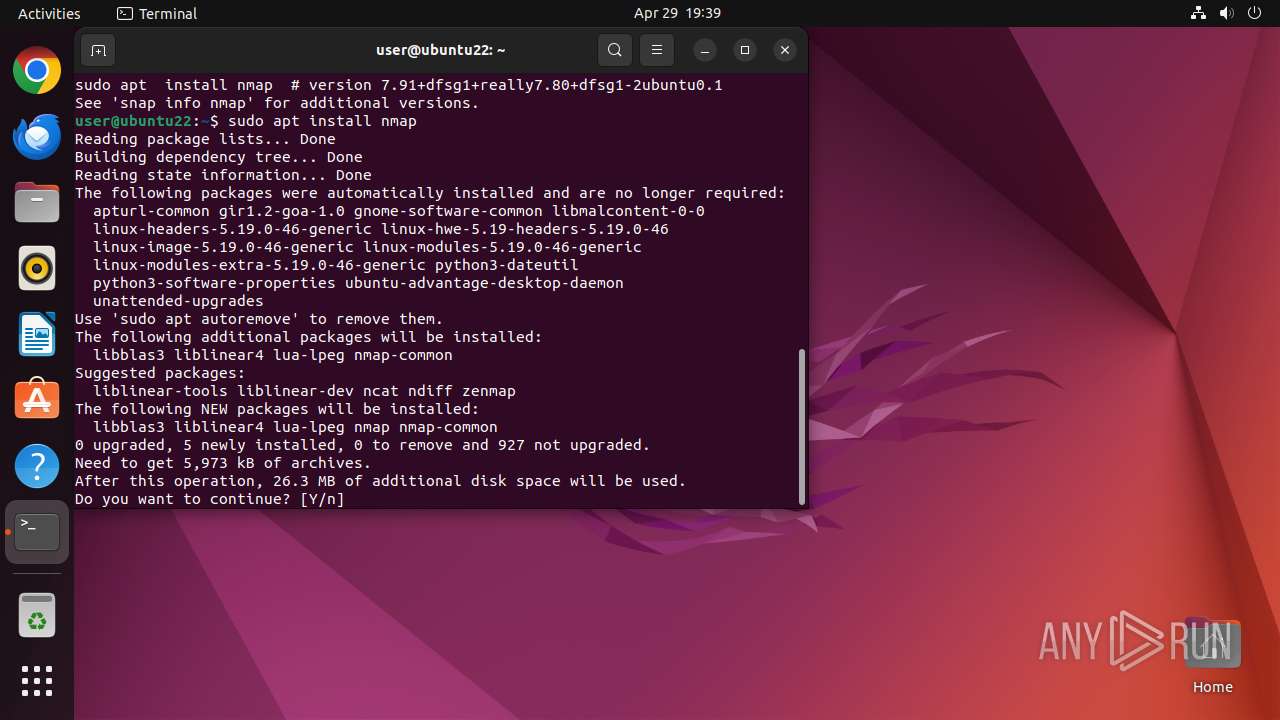Open LibreOffice Writer from the dock

tap(37, 335)
